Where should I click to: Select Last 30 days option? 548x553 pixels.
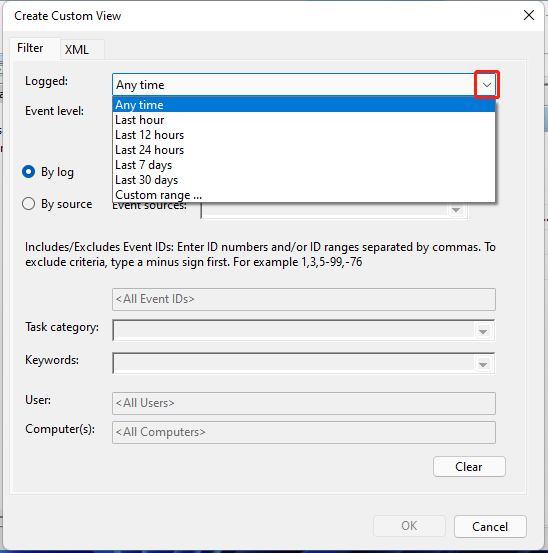tap(304, 180)
